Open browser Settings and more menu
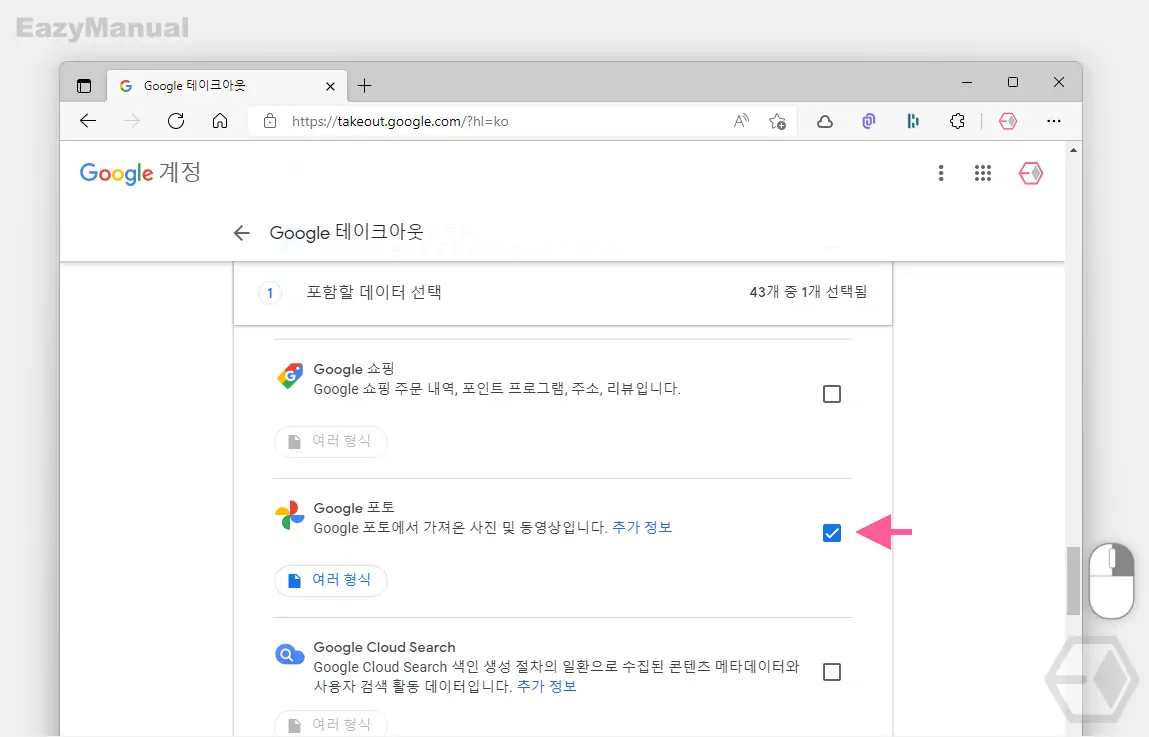This screenshot has height=737, width=1149. pyautogui.click(x=1054, y=121)
